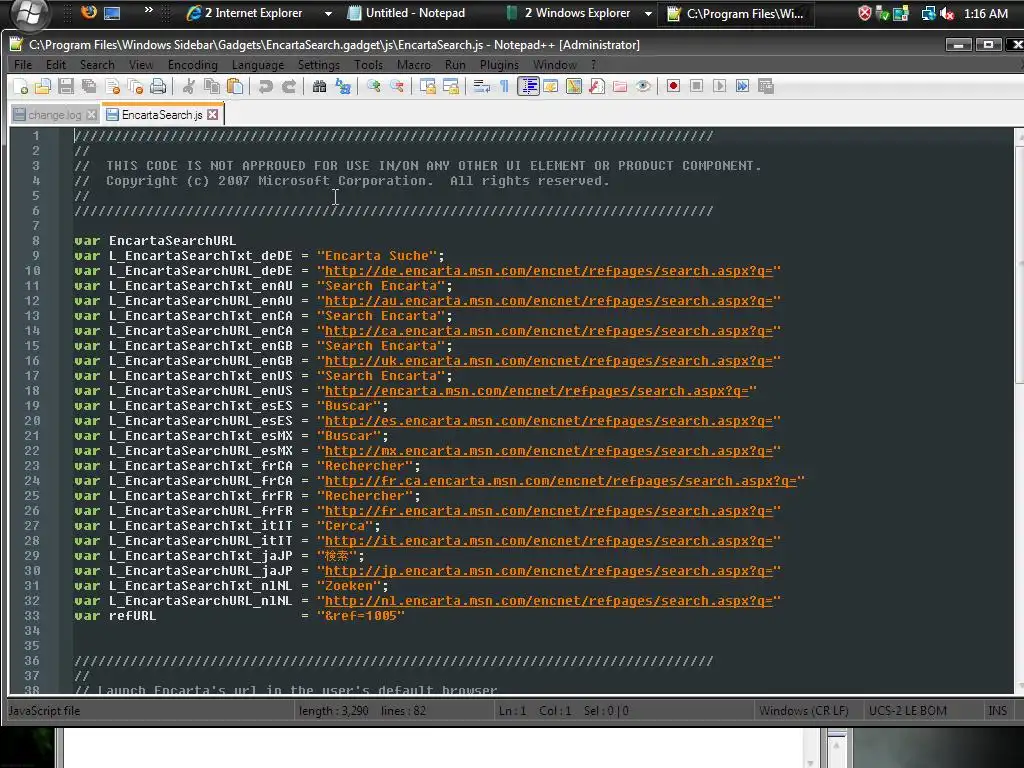Viewport: 1024px width, 768px height.
Task: Close the EncartaSearch.js tab
Action: pos(212,114)
